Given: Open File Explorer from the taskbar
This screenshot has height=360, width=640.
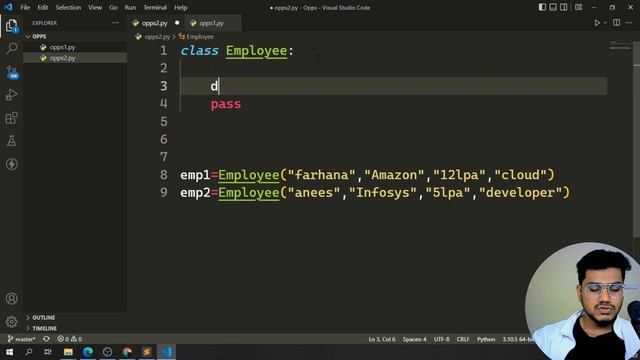Looking at the screenshot, I should coord(68,352).
